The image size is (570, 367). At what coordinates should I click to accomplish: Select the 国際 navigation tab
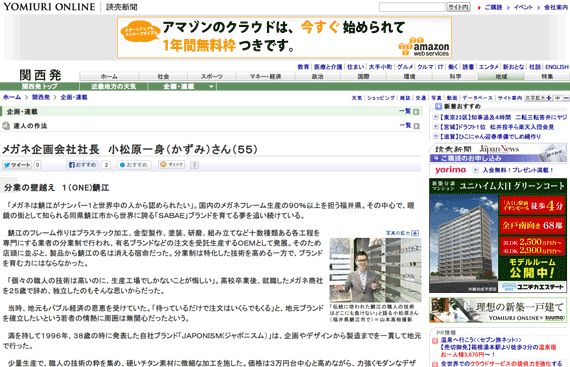click(364, 76)
